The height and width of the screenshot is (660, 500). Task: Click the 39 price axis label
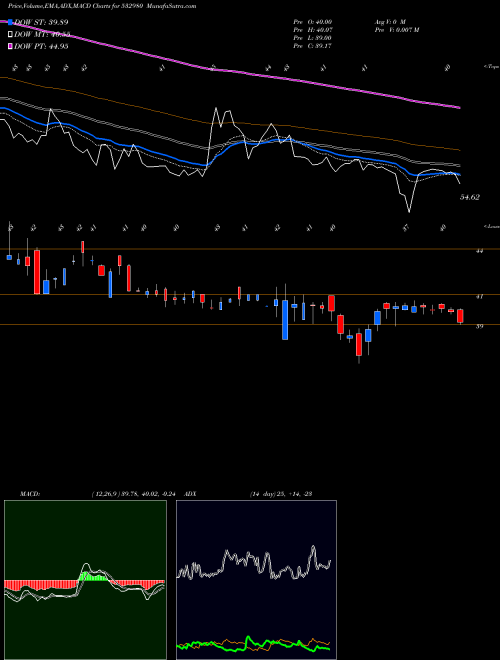click(x=479, y=326)
